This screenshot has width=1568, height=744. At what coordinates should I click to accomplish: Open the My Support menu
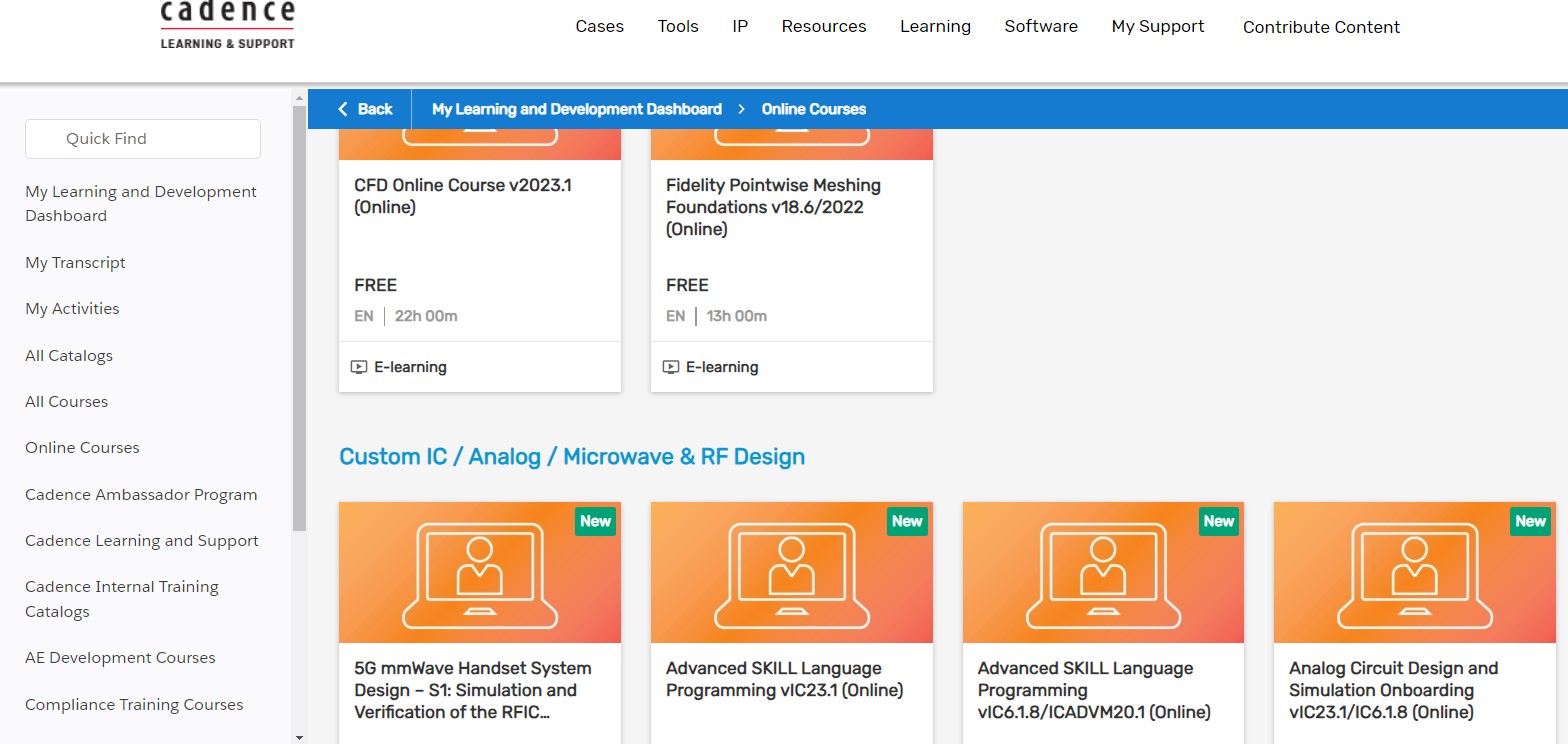[1157, 27]
